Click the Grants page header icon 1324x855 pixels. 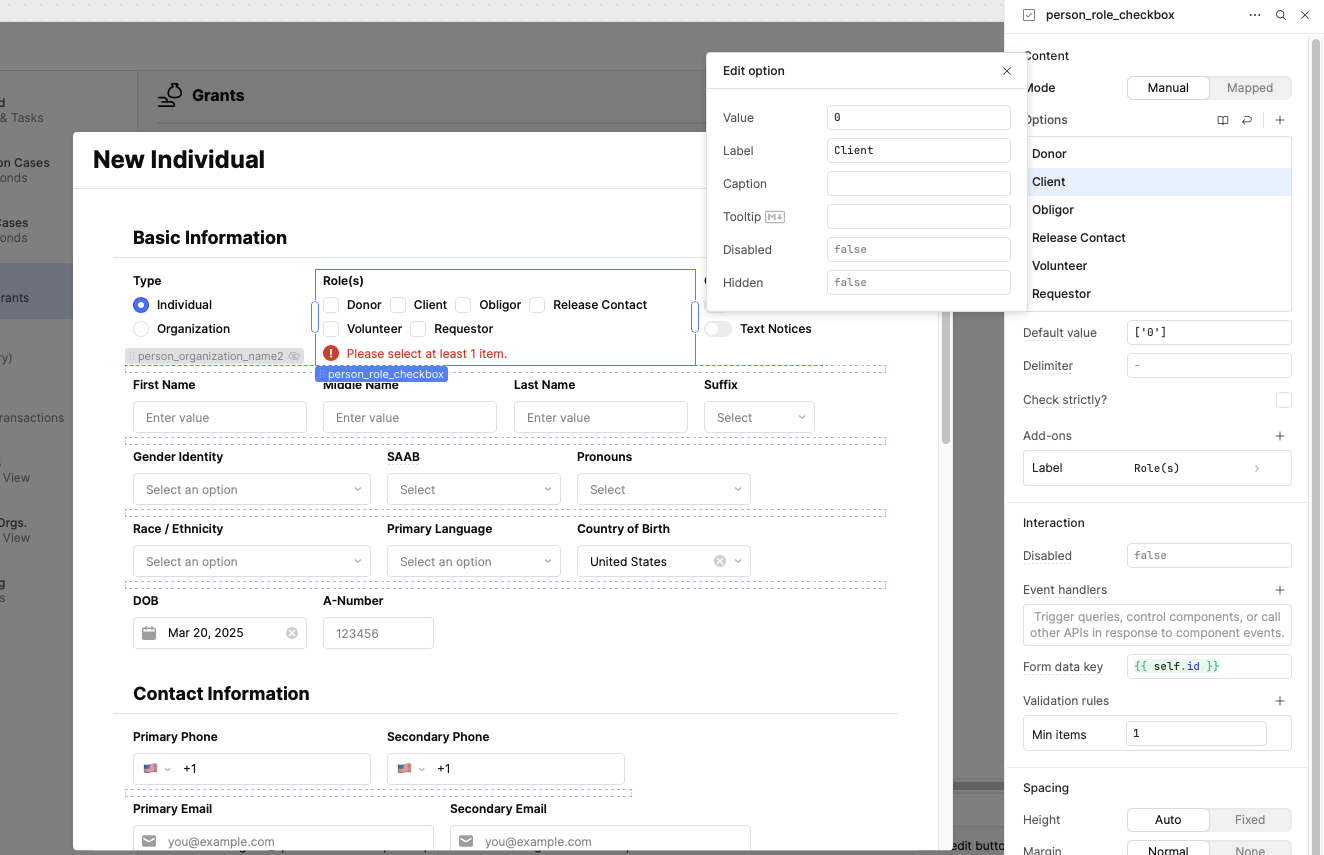171,95
